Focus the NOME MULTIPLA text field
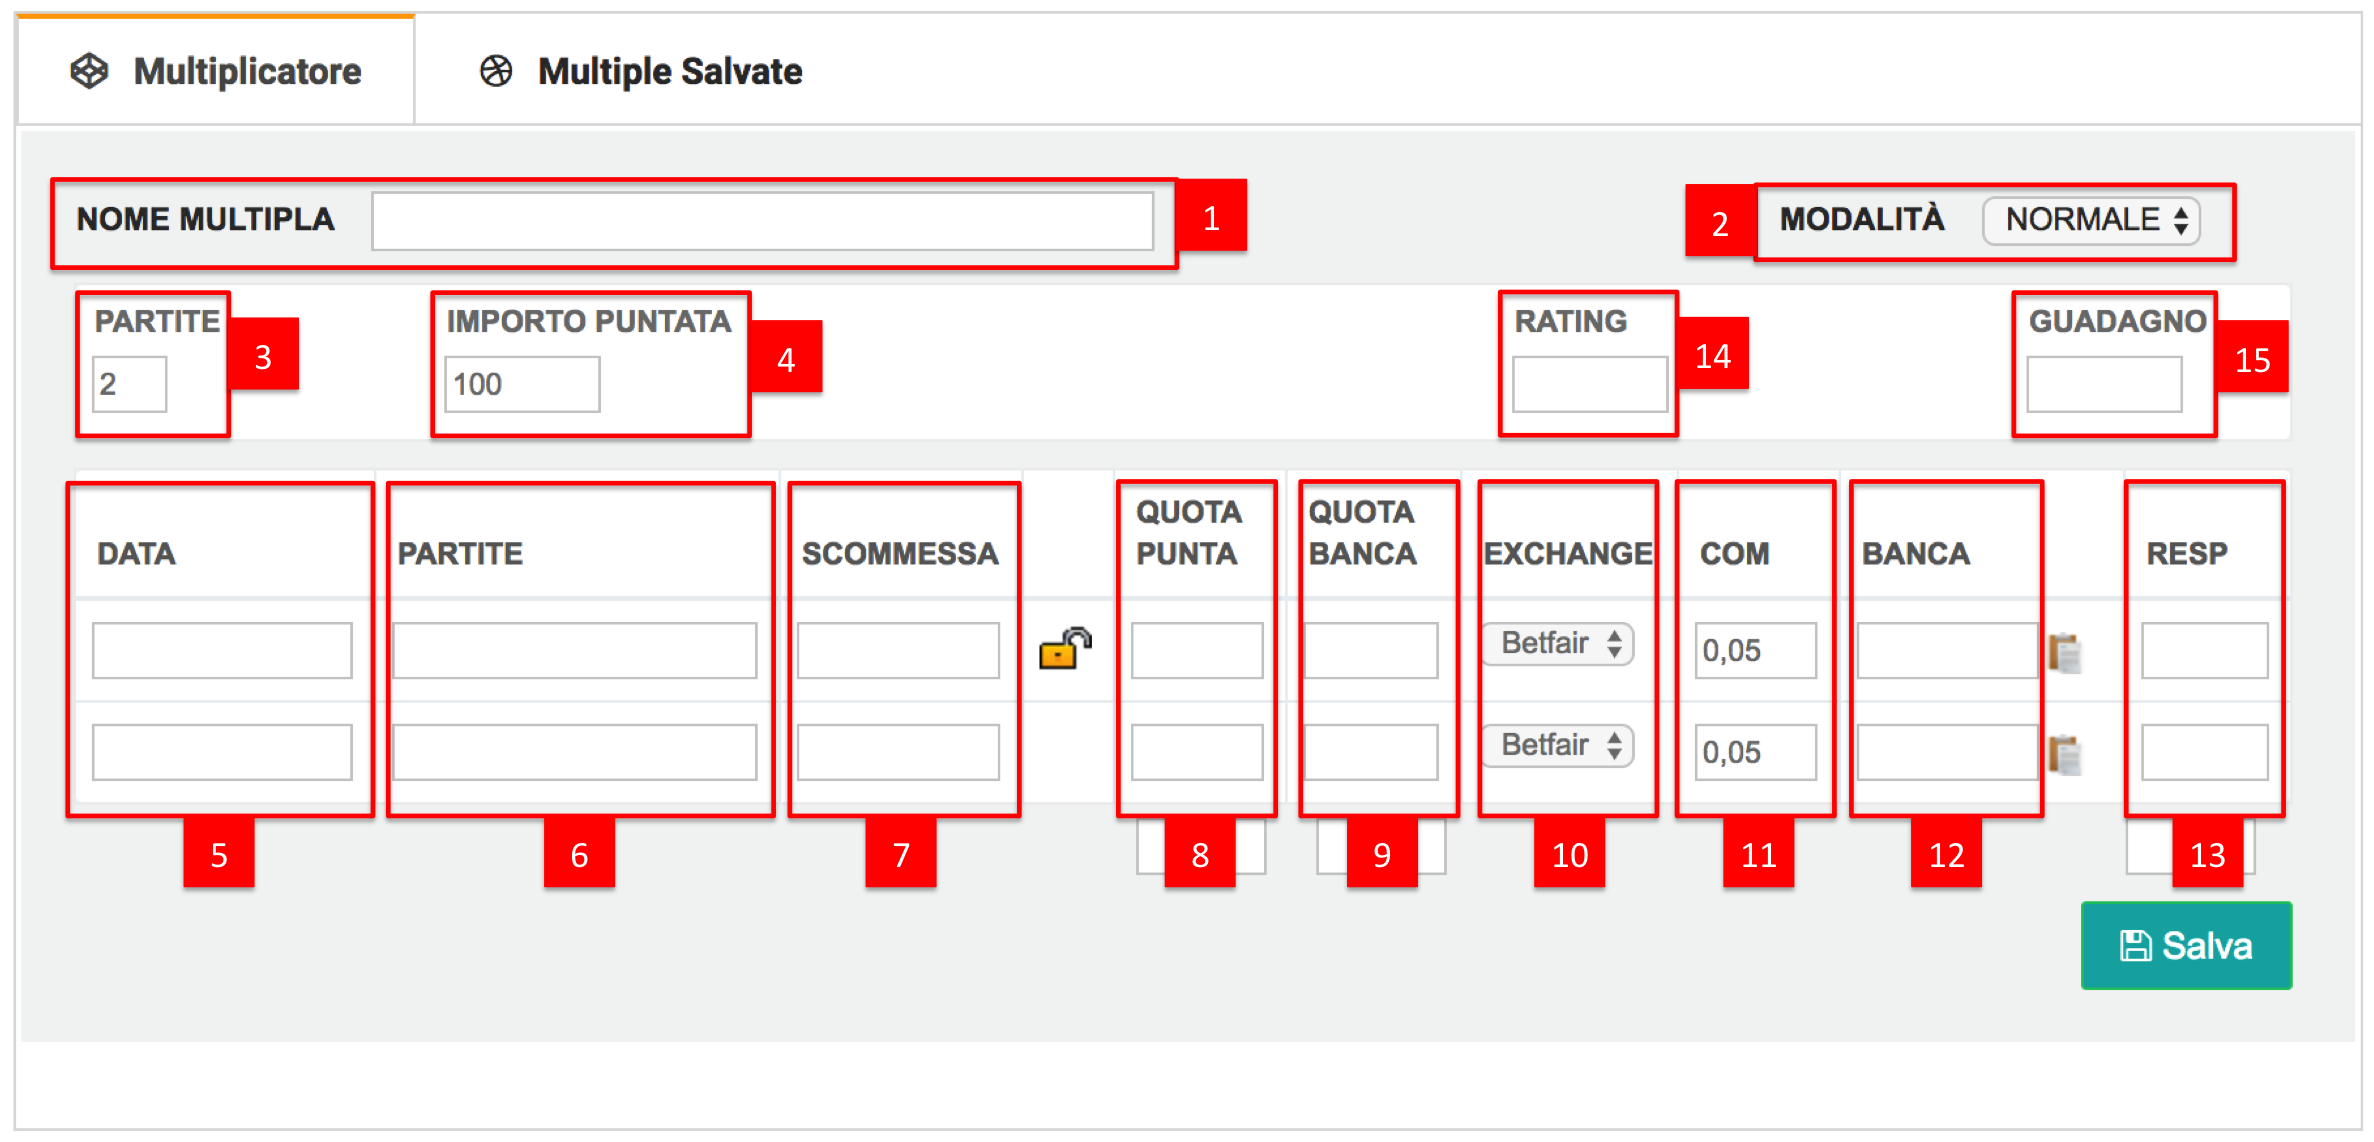The image size is (2374, 1142). pyautogui.click(x=763, y=221)
